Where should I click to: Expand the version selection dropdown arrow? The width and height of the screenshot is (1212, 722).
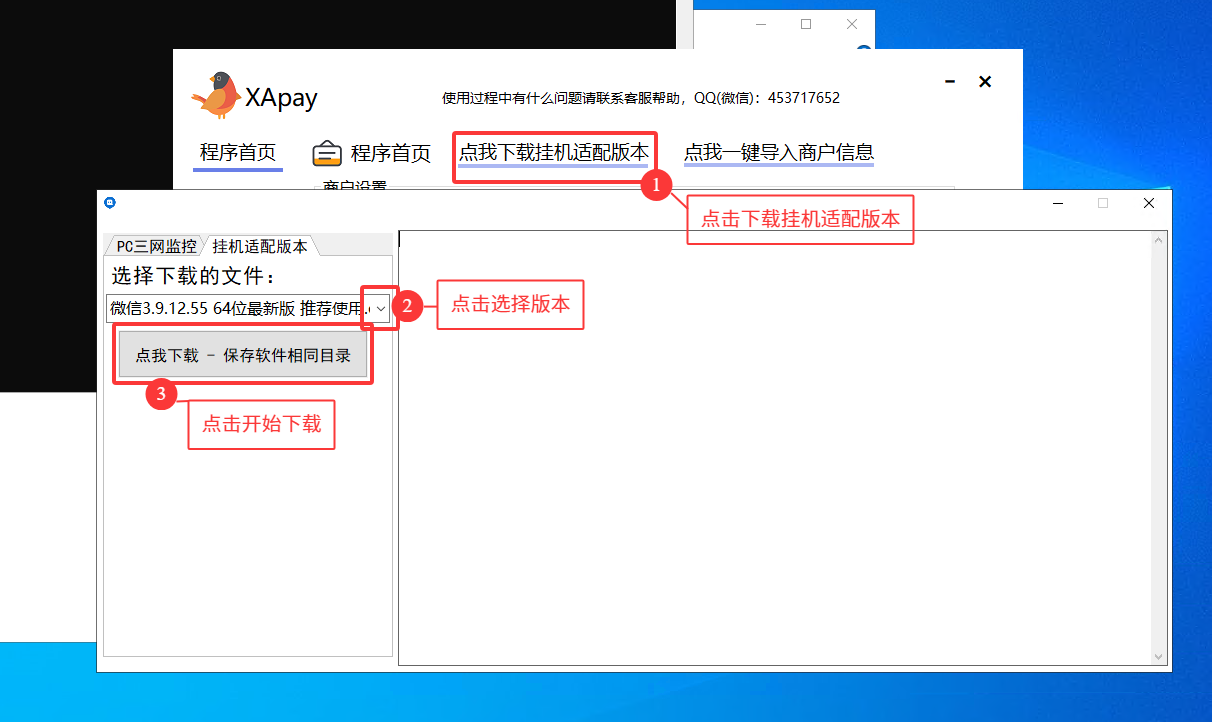point(381,309)
